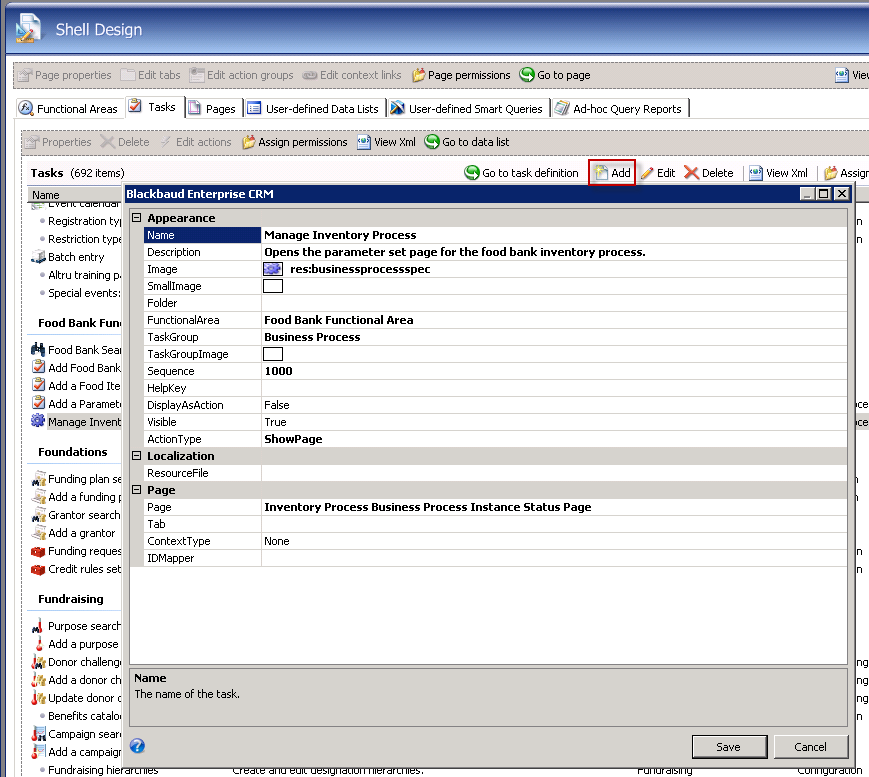The width and height of the screenshot is (869, 777).
Task: Click the ResourceFile value field
Action: tap(554, 473)
